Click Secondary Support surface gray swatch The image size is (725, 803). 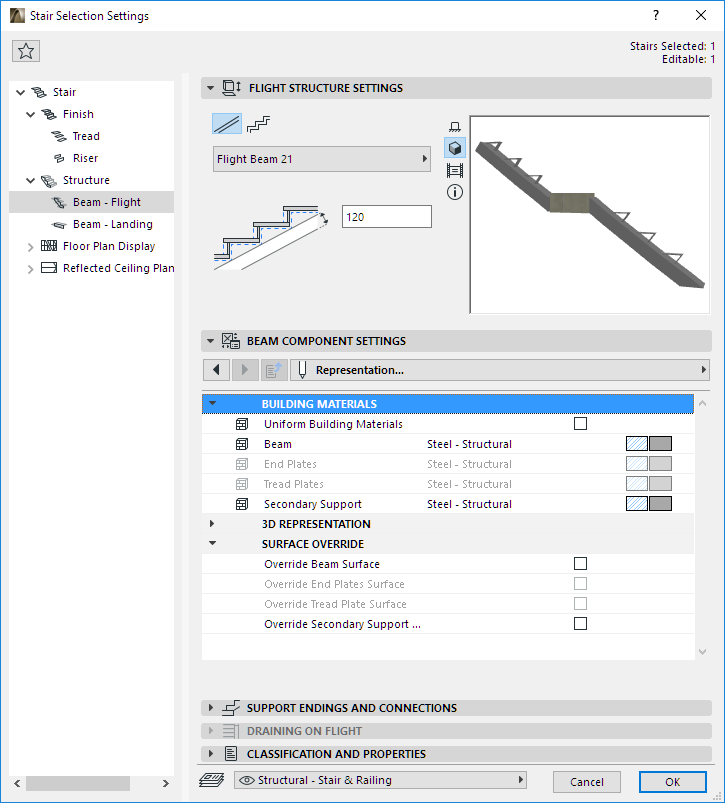point(660,503)
